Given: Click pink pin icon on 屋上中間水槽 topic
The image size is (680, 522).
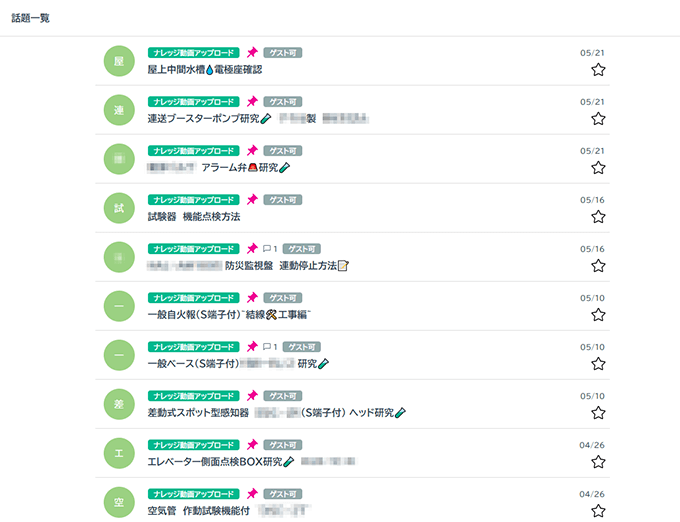Looking at the screenshot, I should (252, 52).
